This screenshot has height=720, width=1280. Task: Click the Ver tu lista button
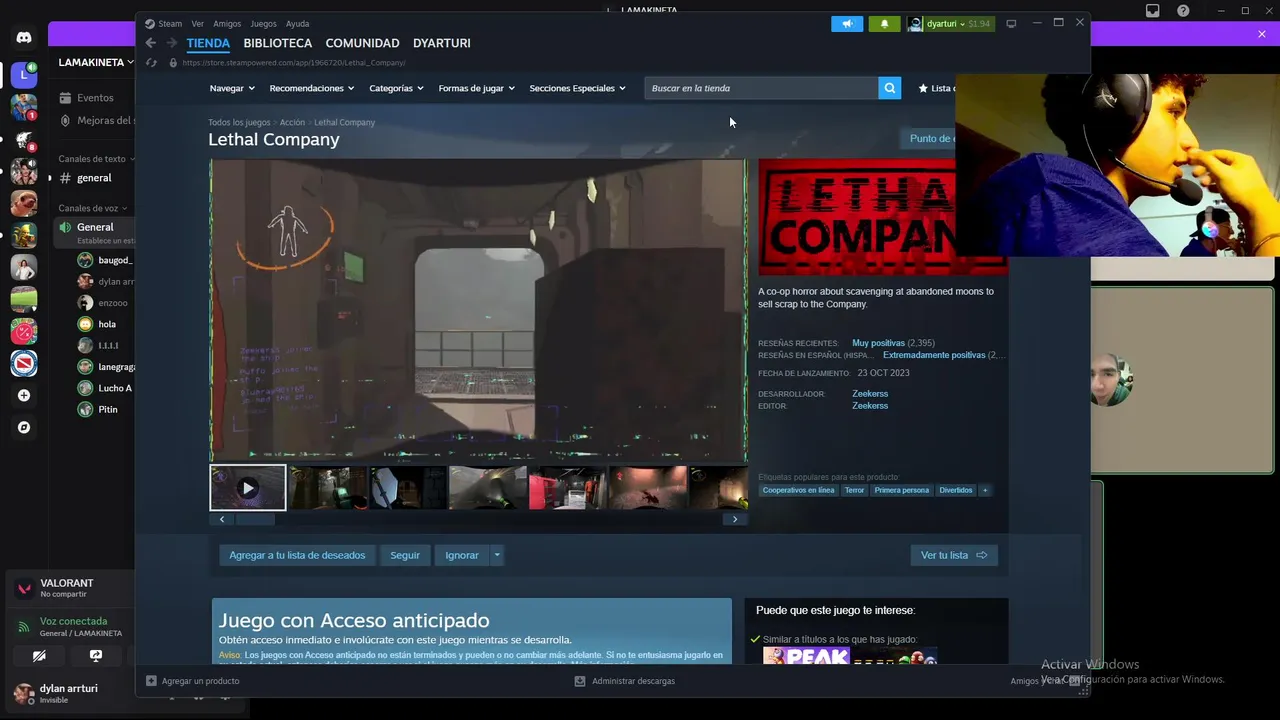(x=954, y=555)
